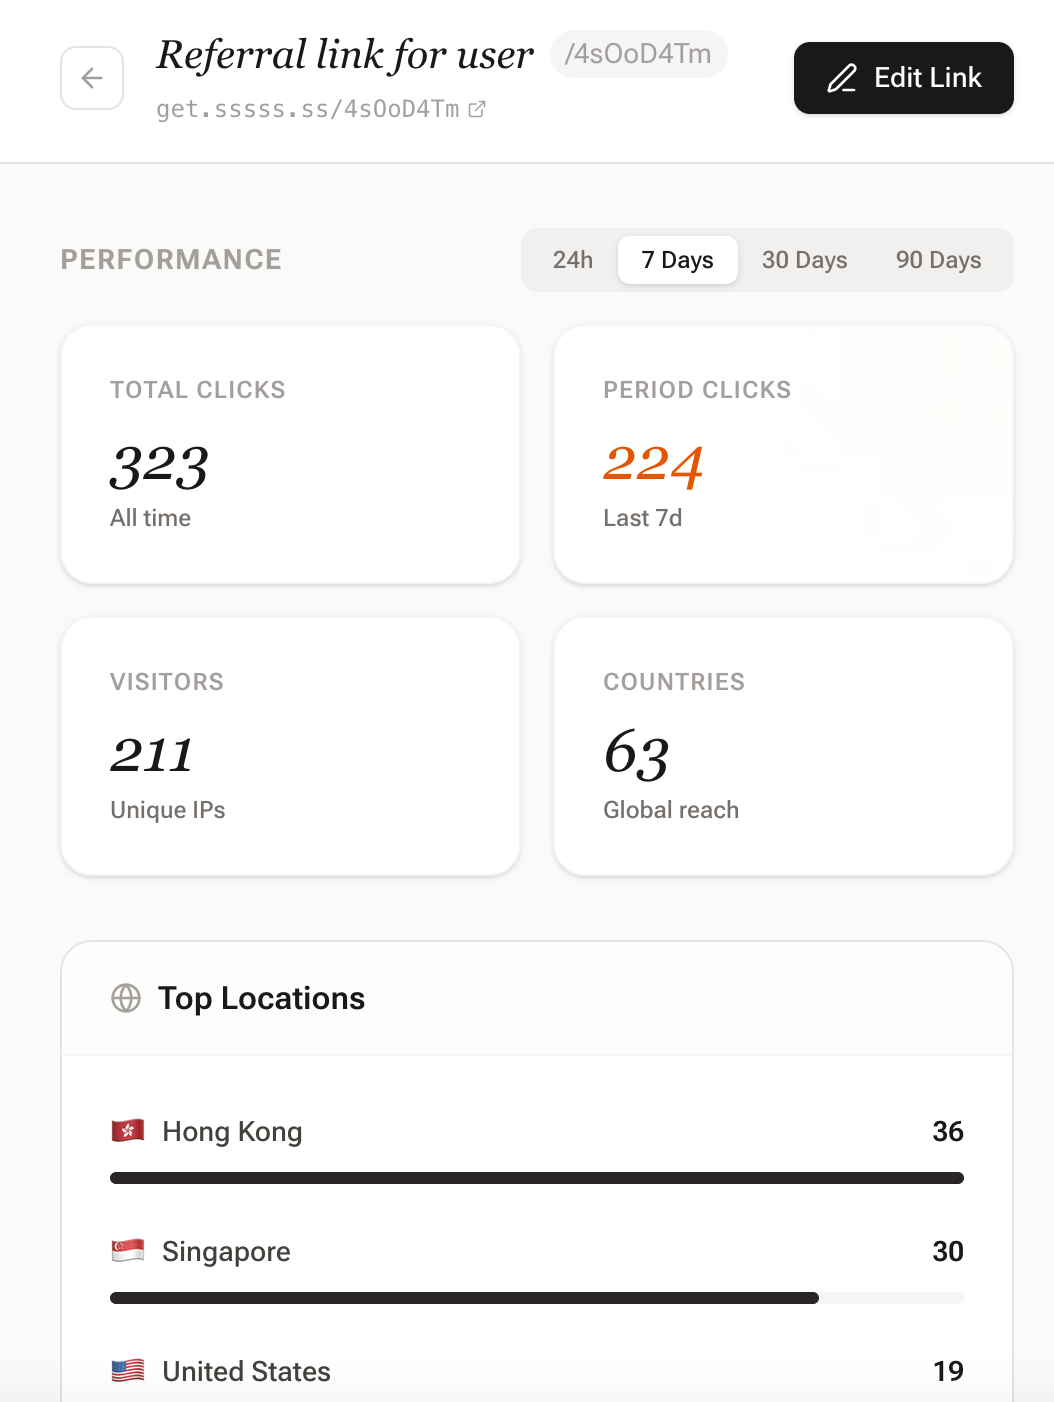Open the get.sssss.ss/4sOoD4Tm link

[308, 109]
